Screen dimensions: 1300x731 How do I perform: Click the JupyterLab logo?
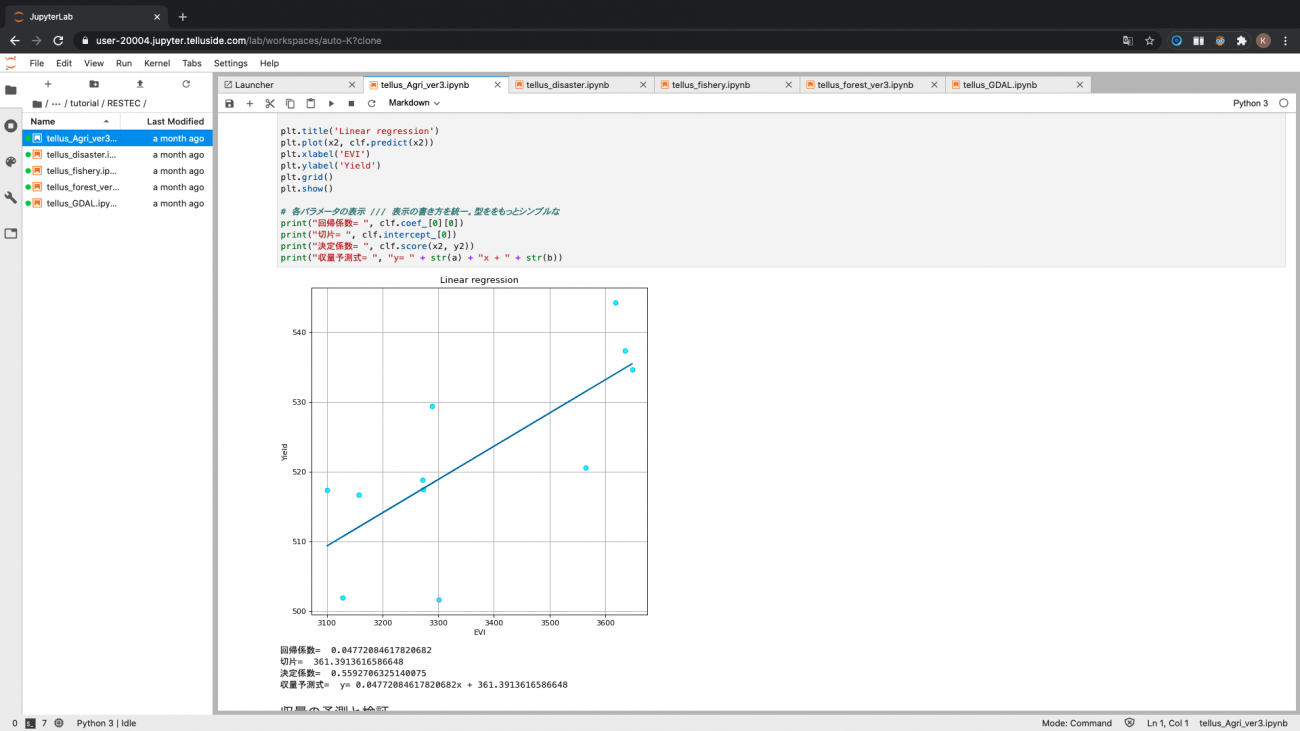11,63
